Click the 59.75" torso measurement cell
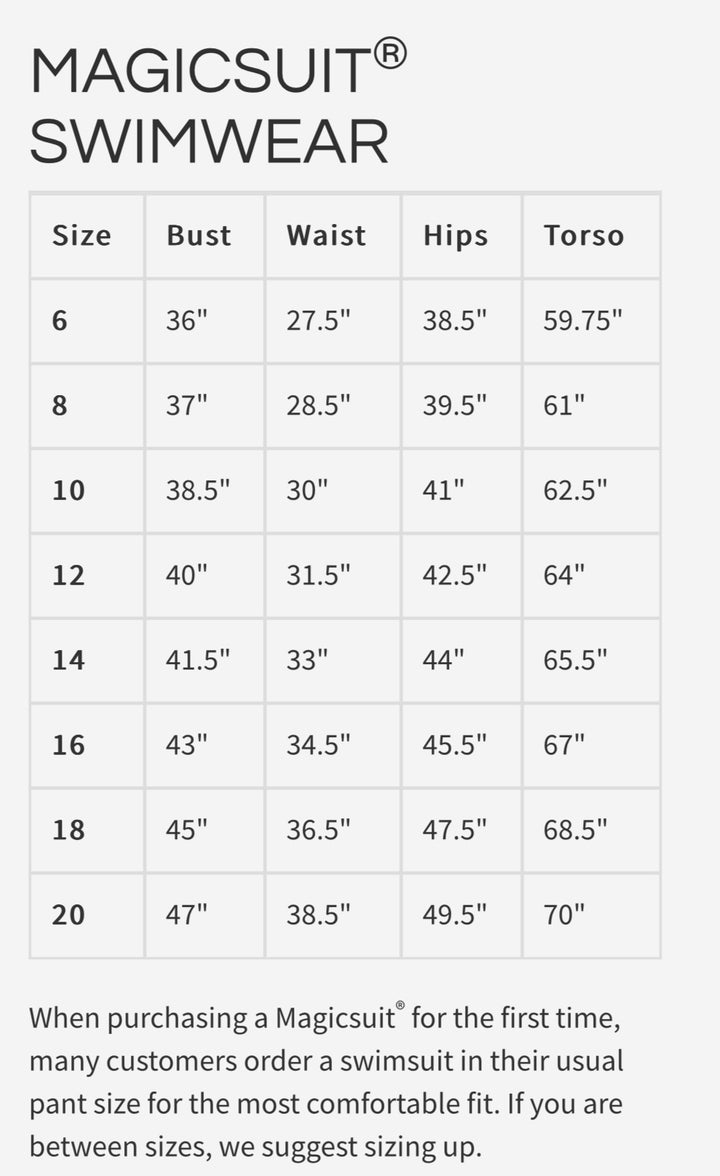Screen dimensions: 720x1176 (583, 321)
